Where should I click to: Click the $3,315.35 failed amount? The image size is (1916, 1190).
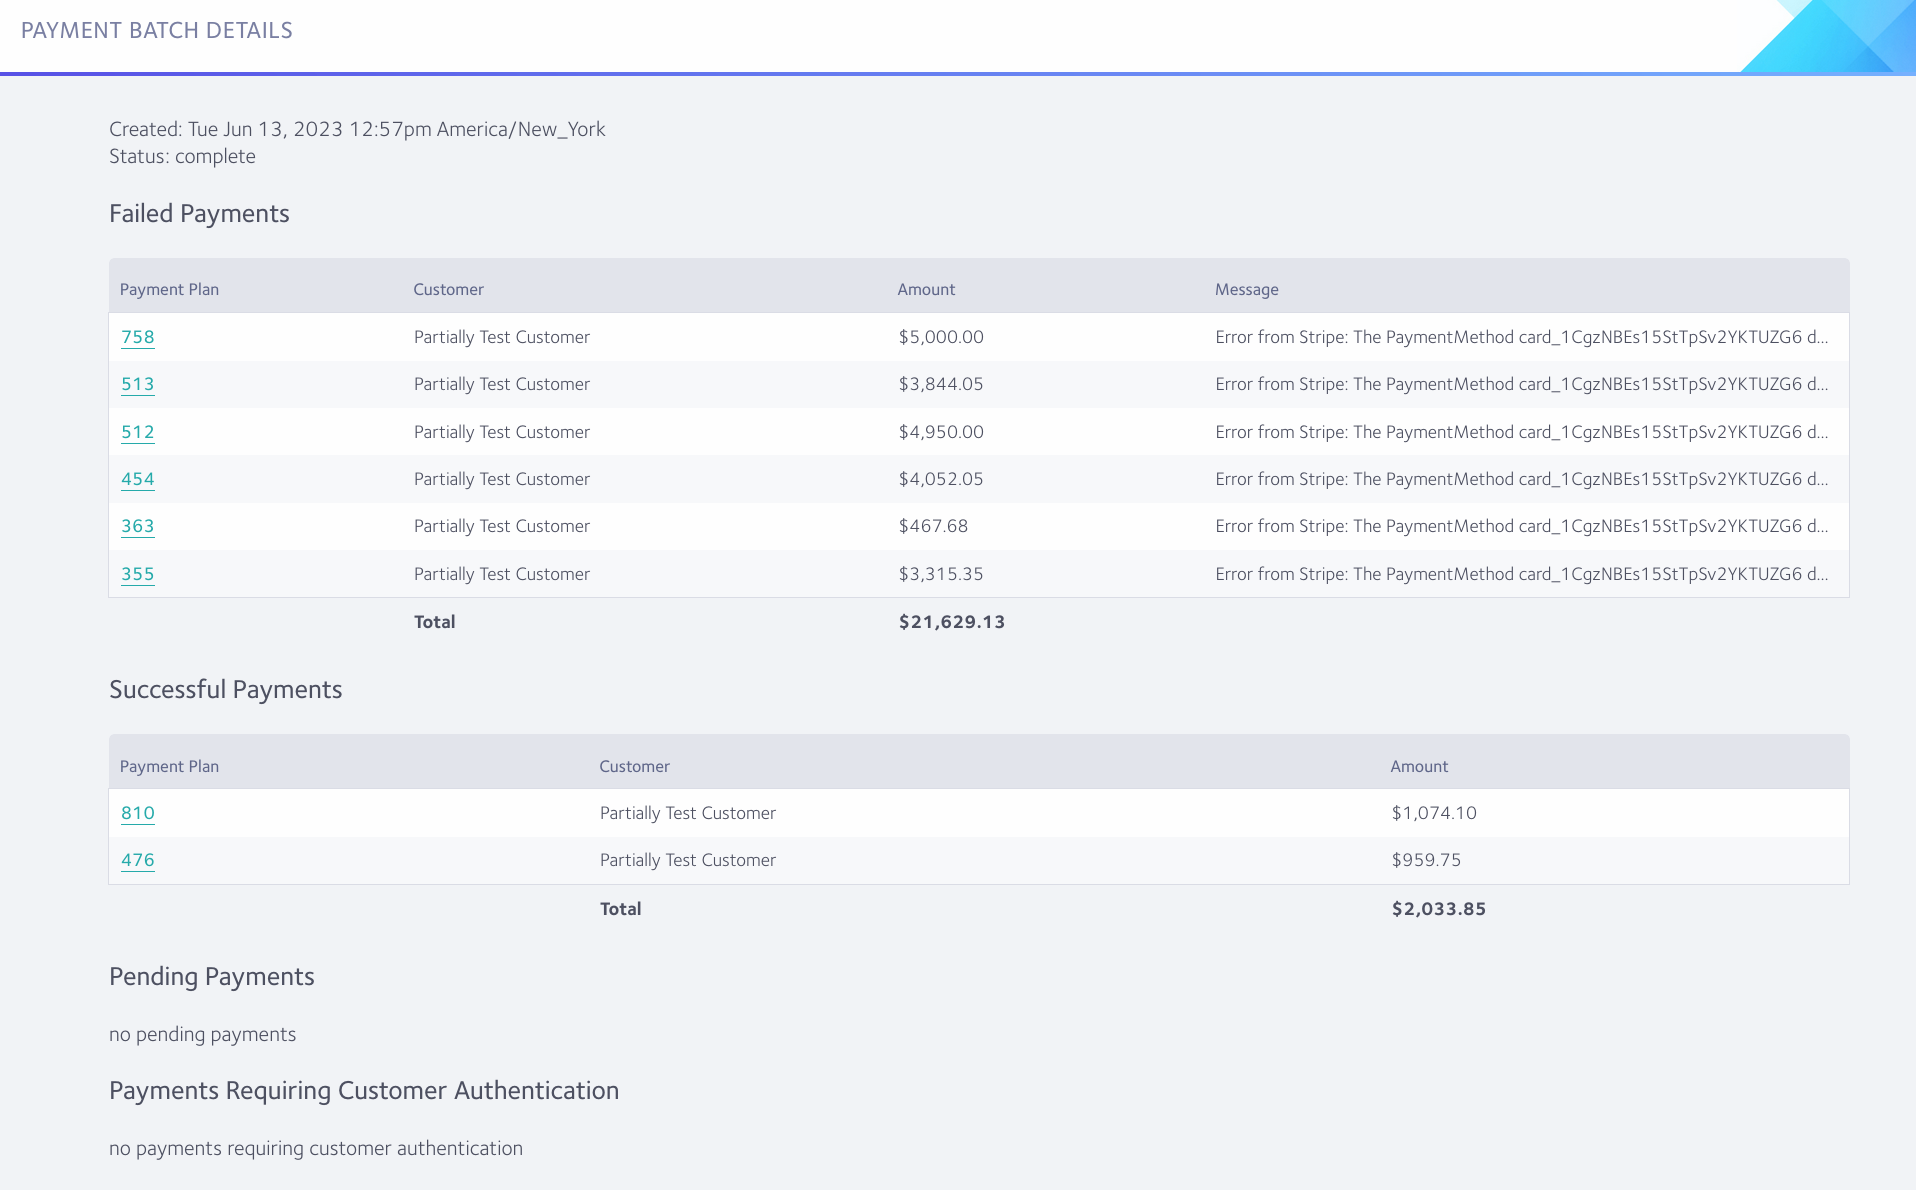[941, 574]
